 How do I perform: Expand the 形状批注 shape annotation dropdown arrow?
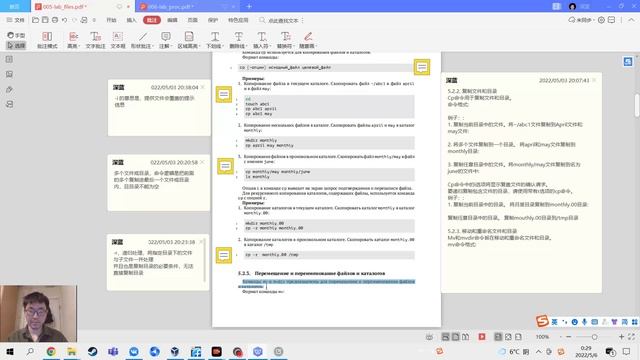(x=153, y=47)
